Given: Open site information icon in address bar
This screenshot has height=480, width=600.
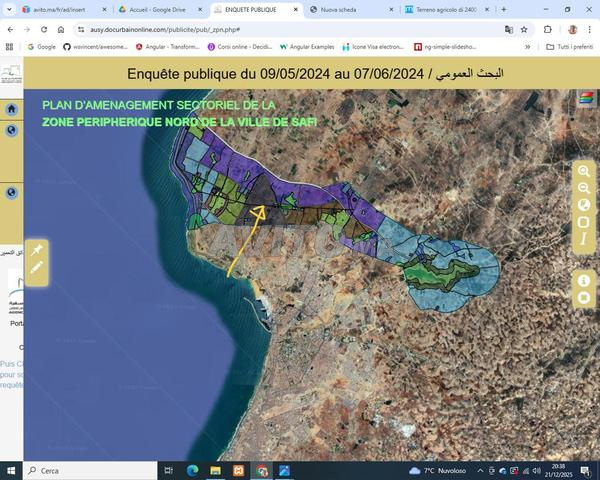Looking at the screenshot, I should tap(81, 29).
